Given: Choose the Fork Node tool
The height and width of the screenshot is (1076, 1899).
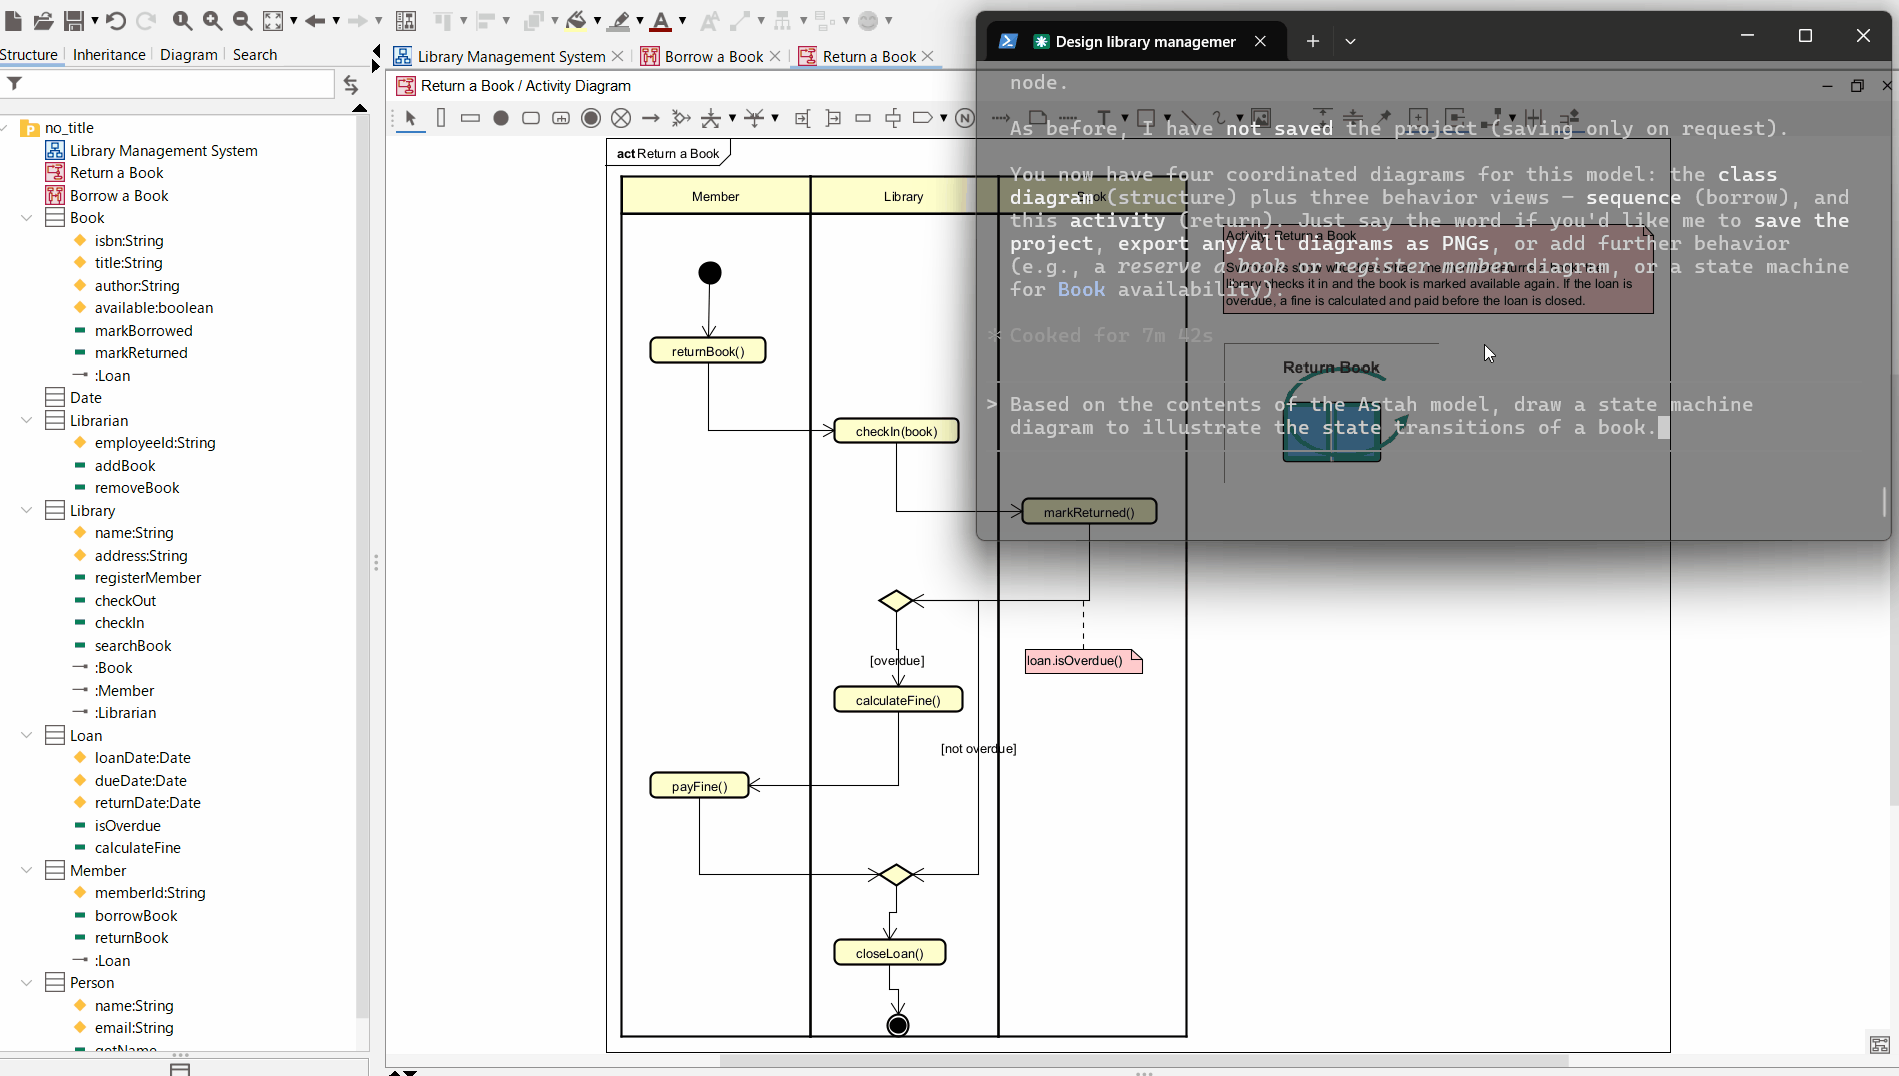Looking at the screenshot, I should pyautogui.click(x=711, y=118).
